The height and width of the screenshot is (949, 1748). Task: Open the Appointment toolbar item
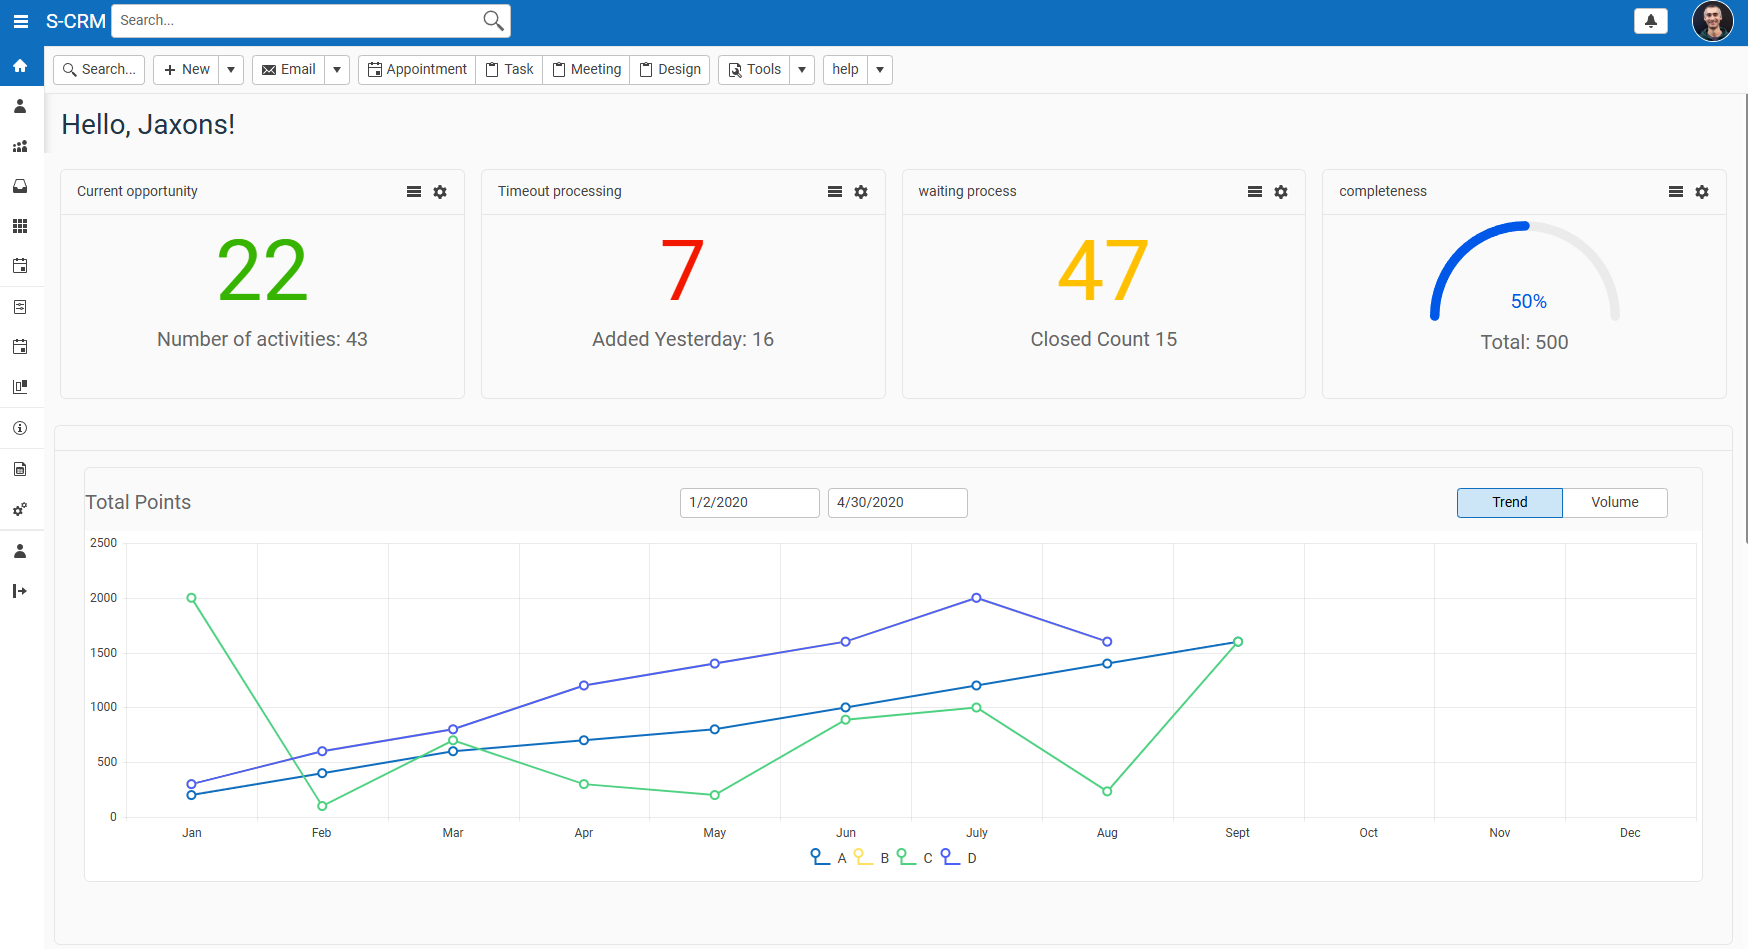(417, 70)
